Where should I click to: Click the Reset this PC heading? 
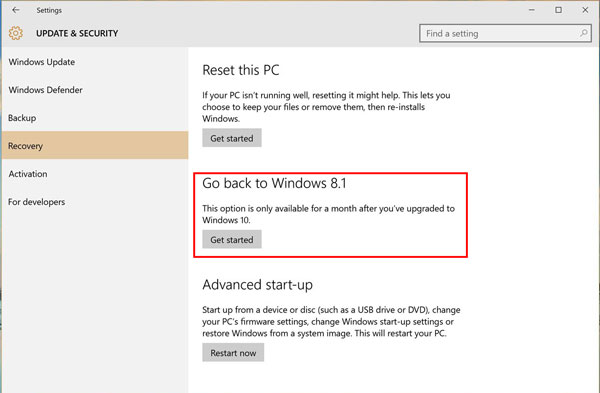tap(241, 70)
